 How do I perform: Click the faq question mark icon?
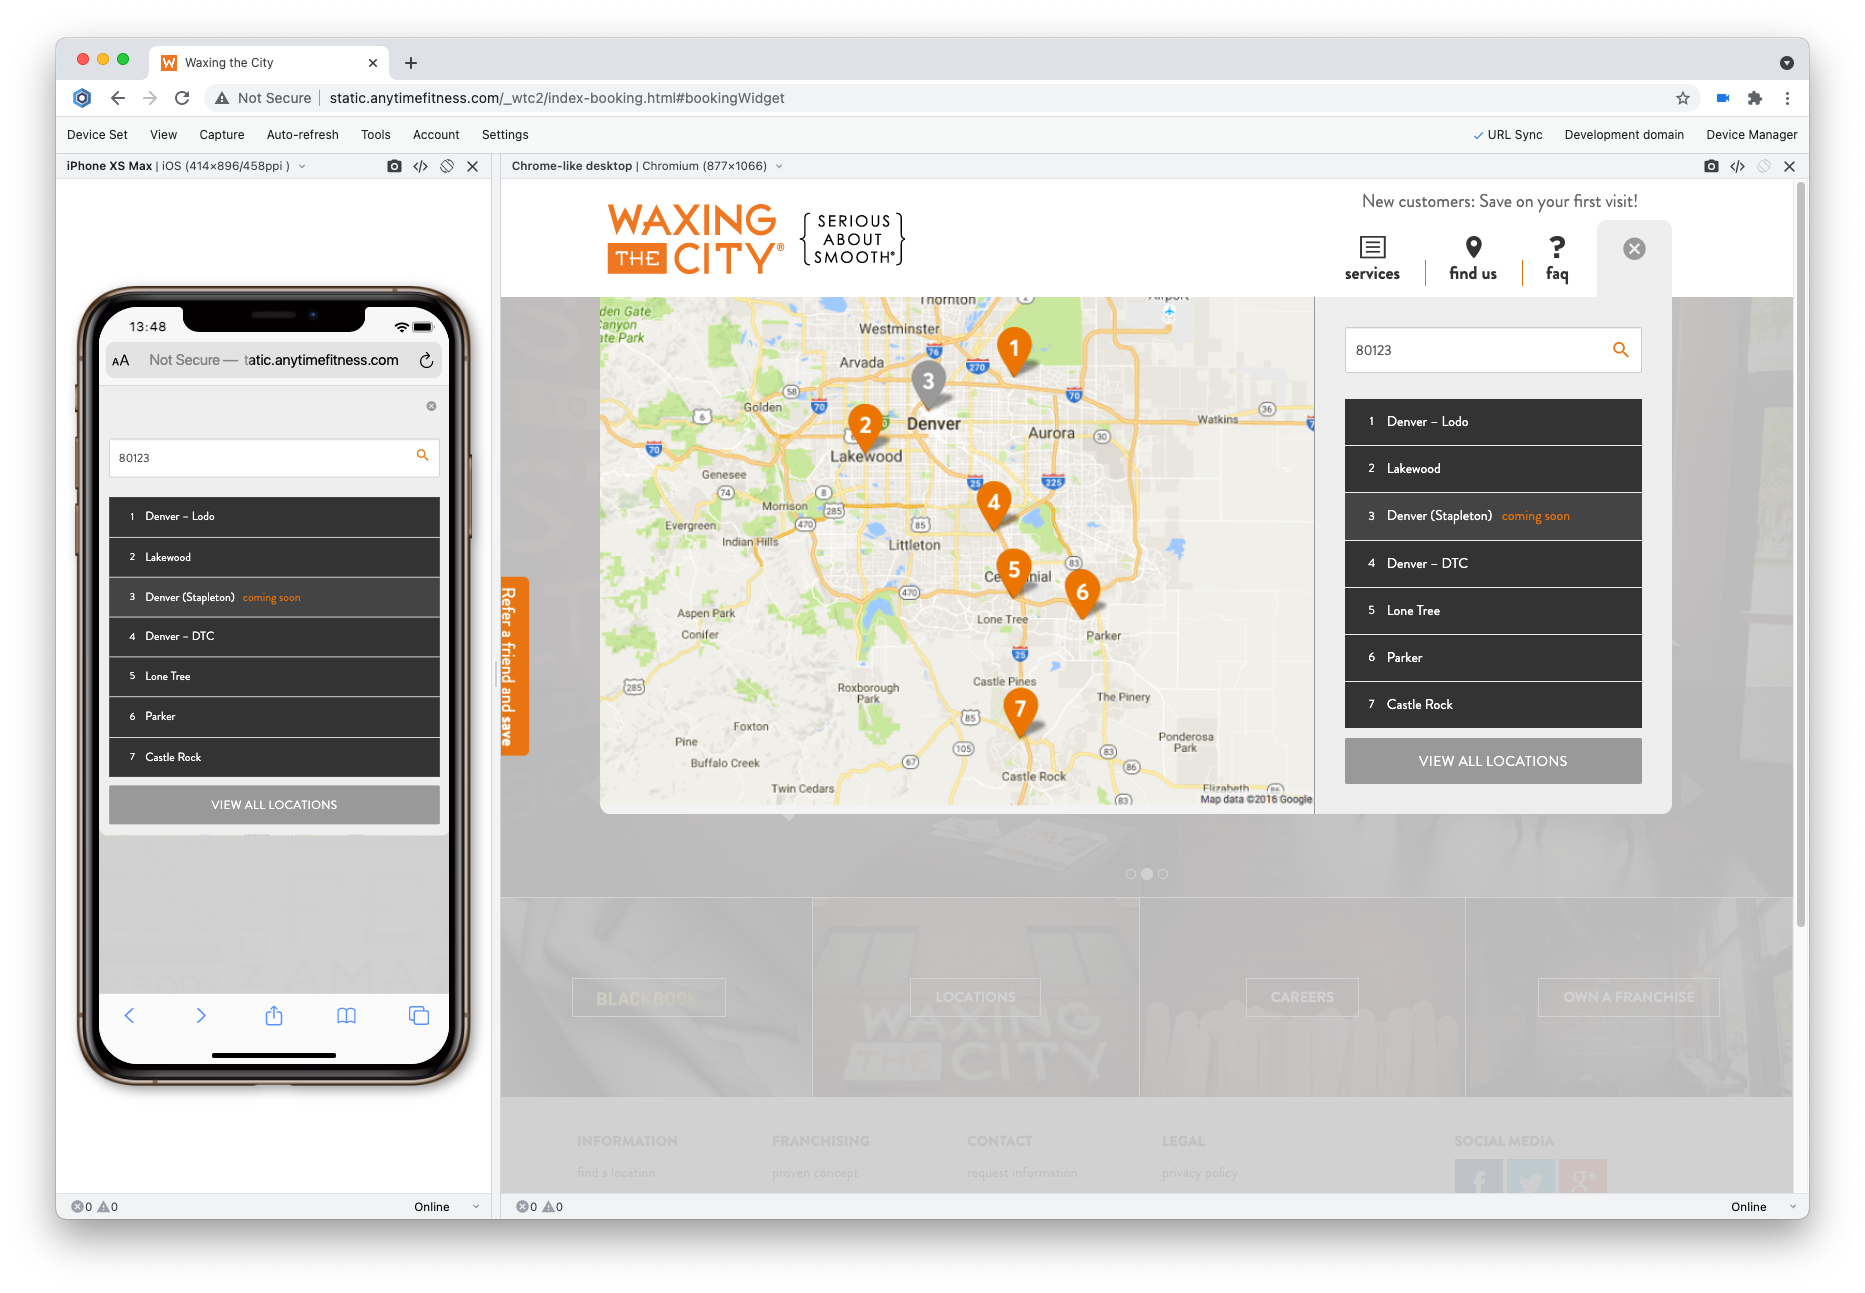(1557, 247)
